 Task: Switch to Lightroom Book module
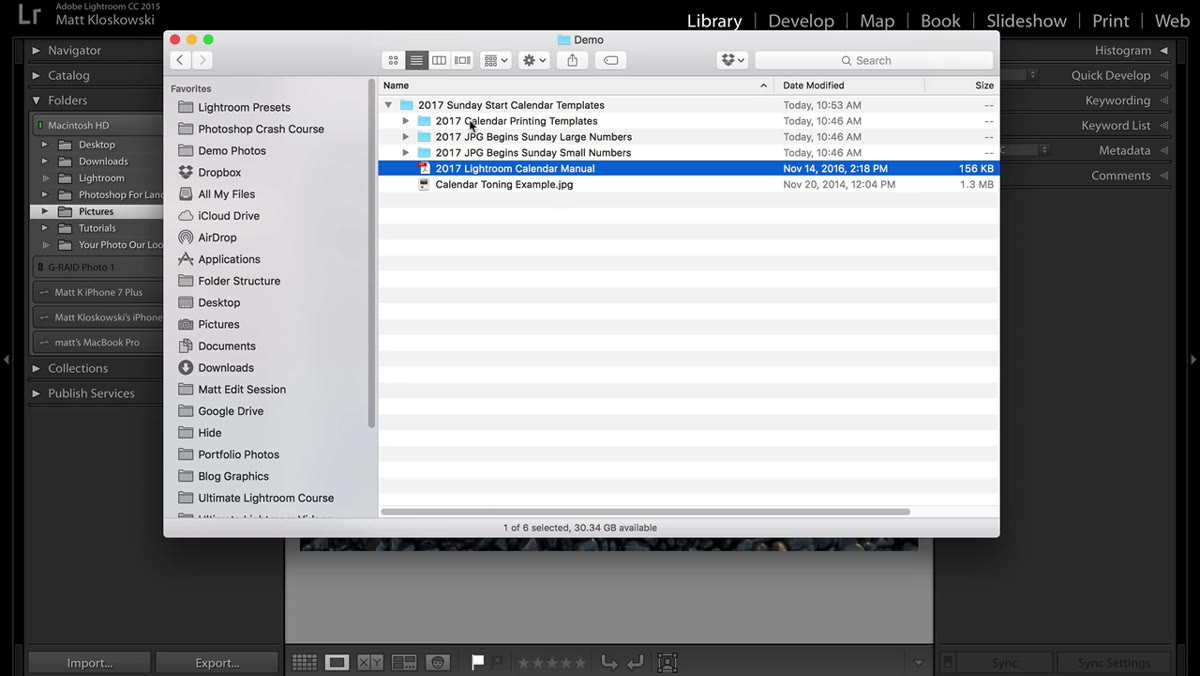pyautogui.click(x=940, y=21)
